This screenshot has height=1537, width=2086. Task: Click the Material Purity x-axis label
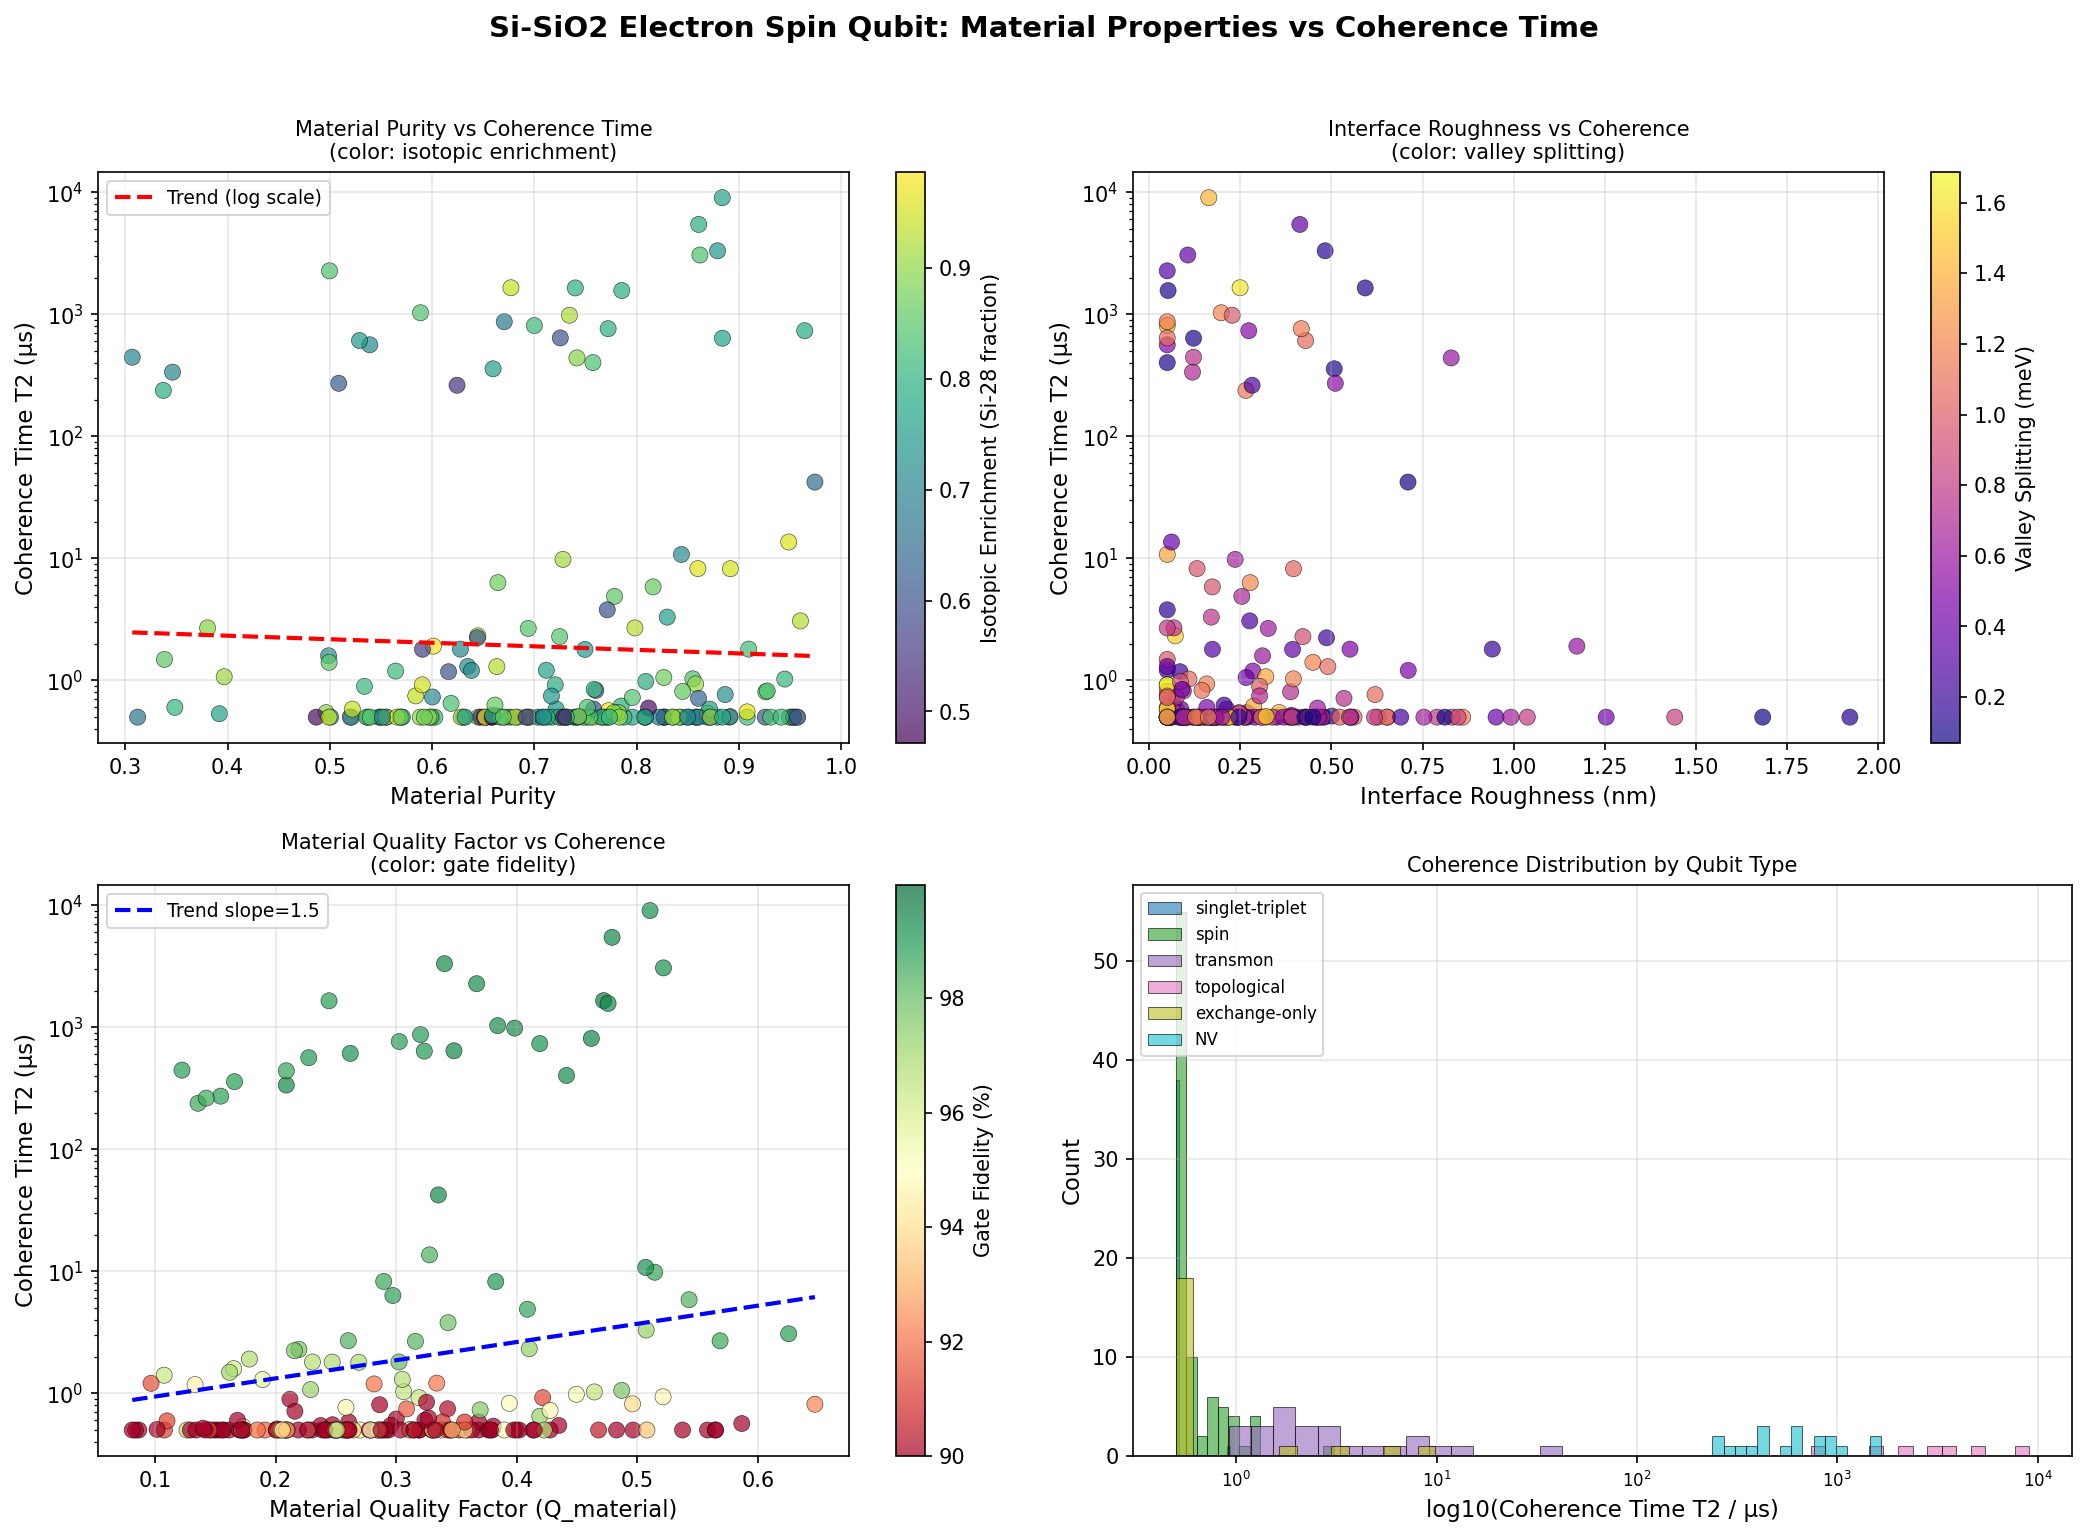(472, 796)
